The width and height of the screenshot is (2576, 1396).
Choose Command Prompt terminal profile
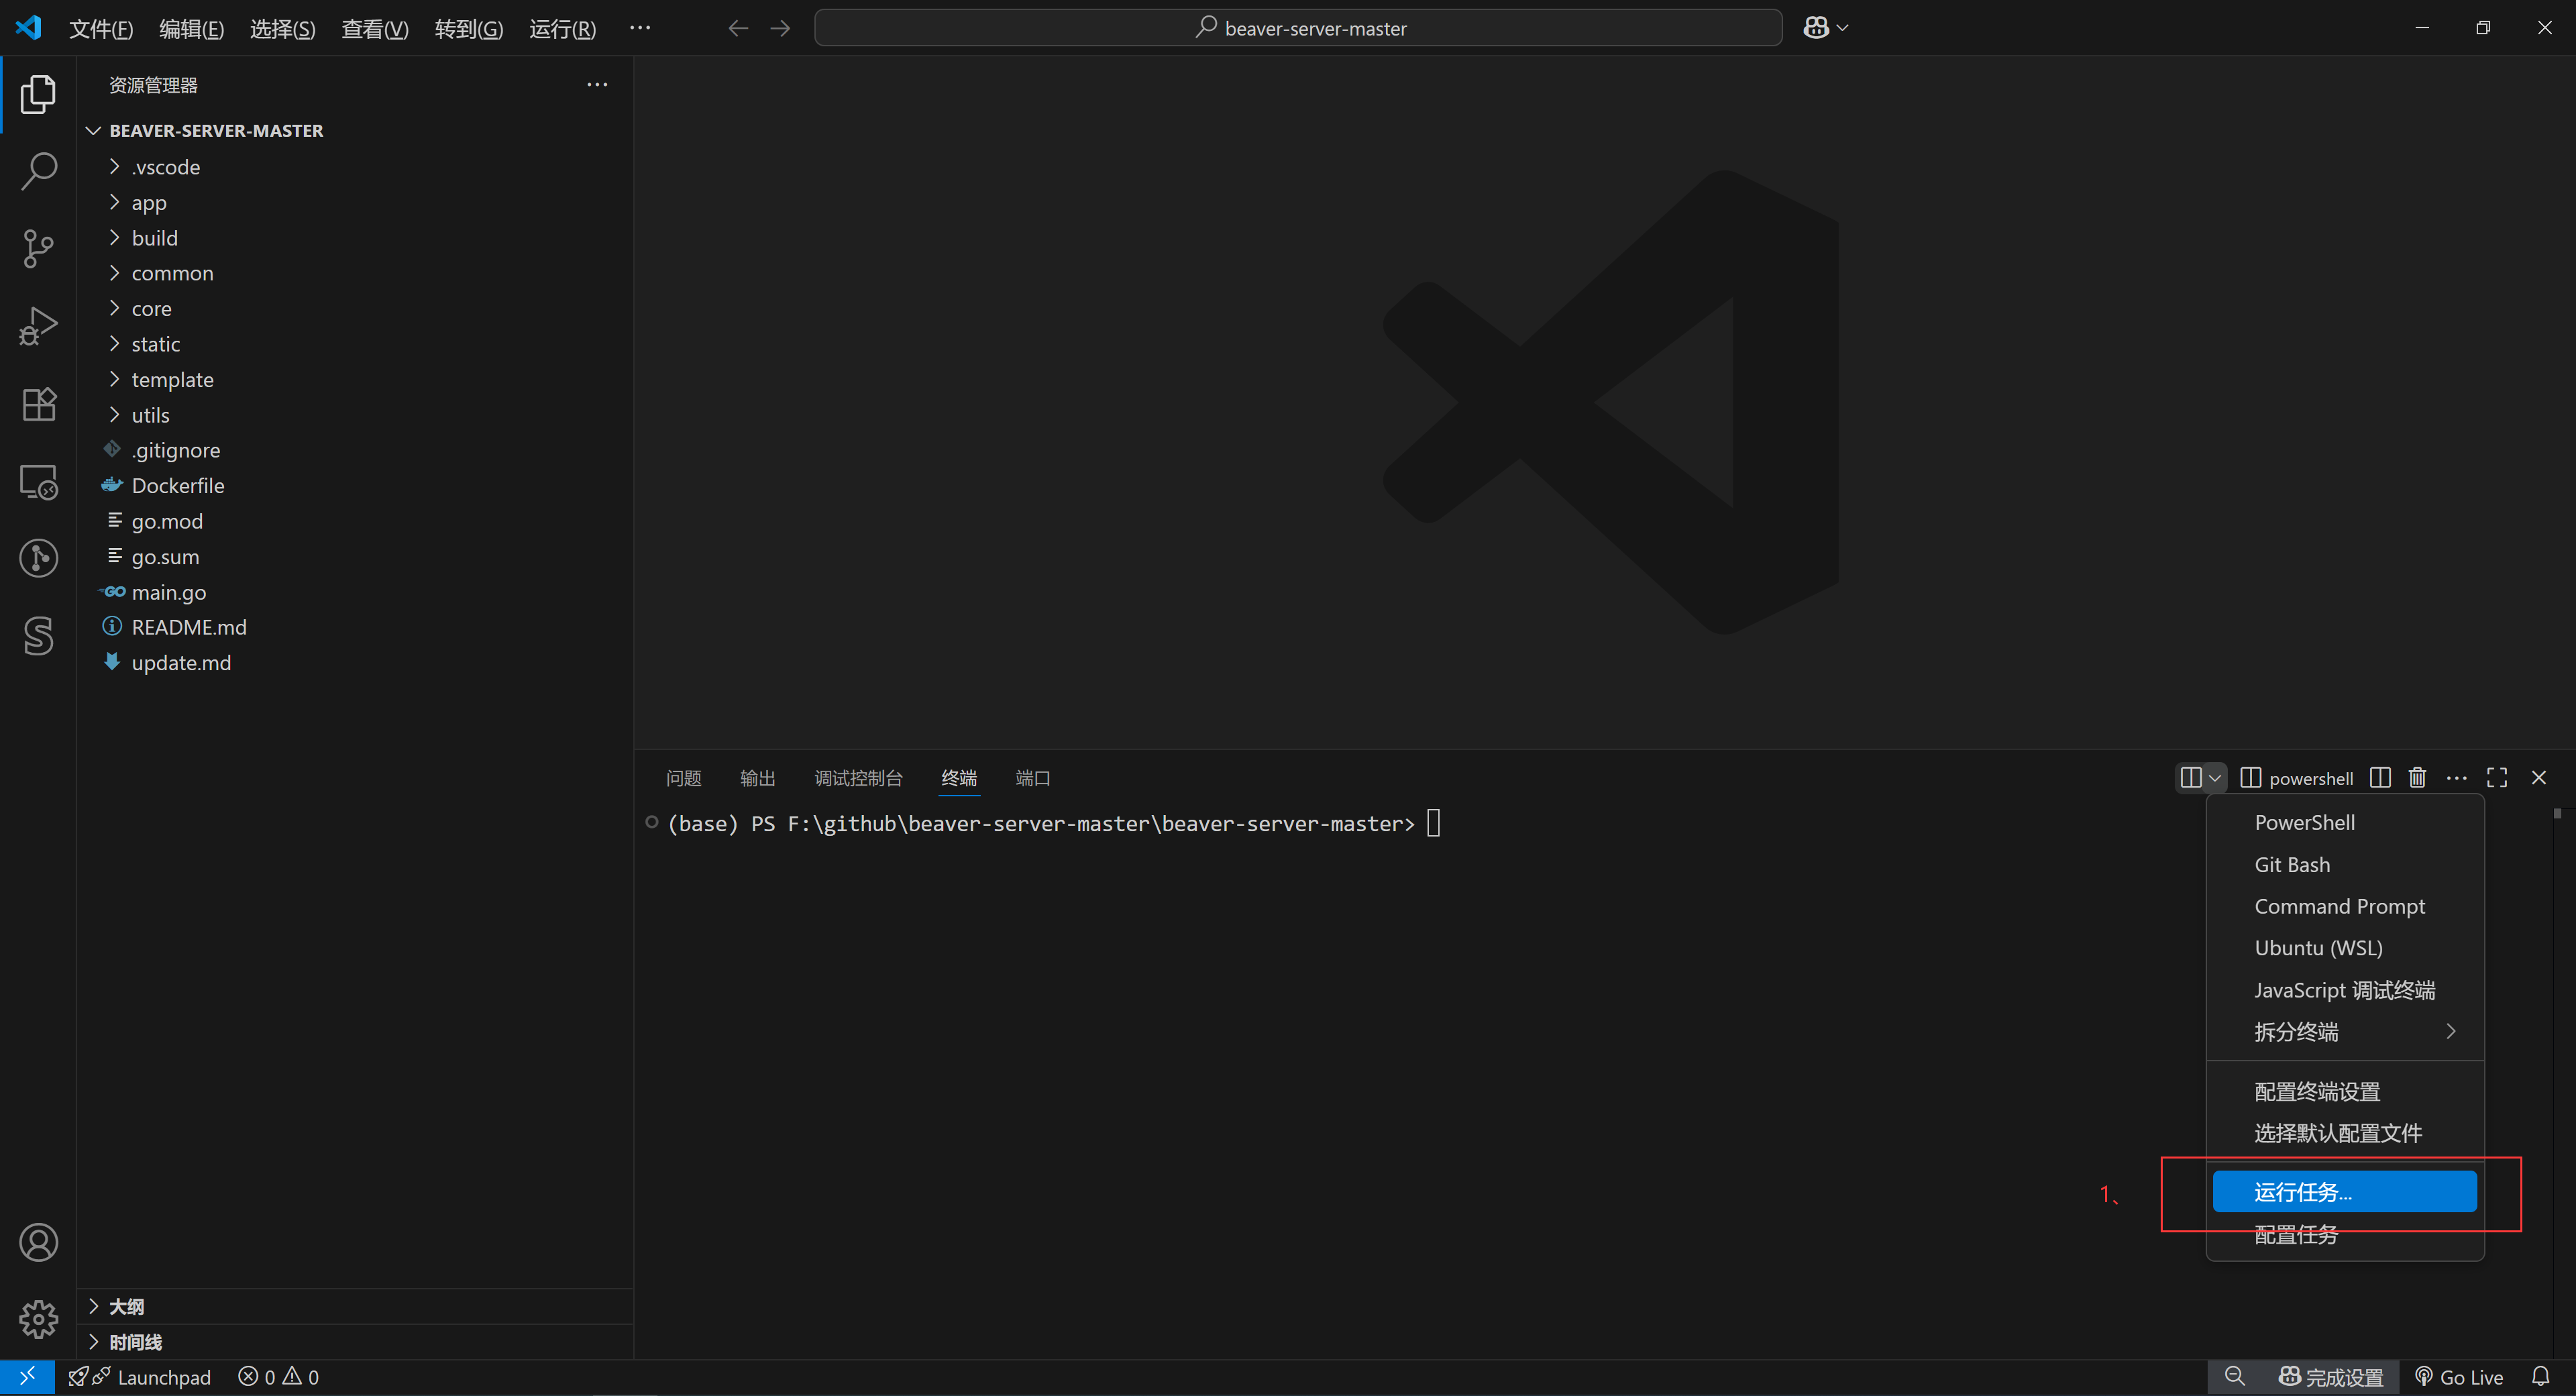click(2345, 906)
